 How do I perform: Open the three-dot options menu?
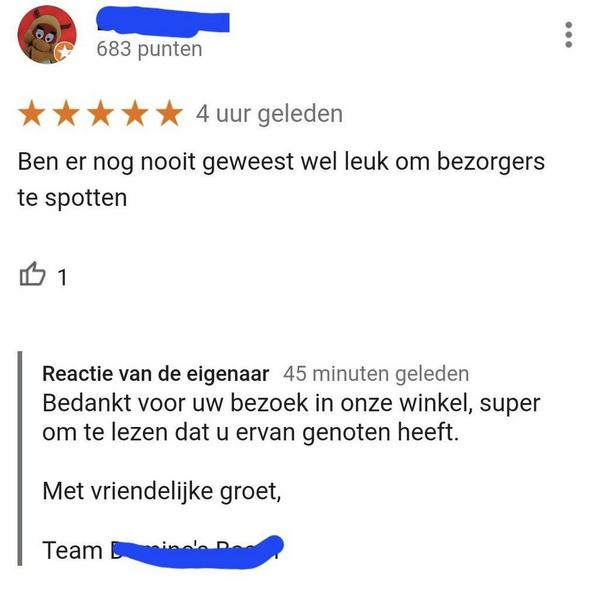click(569, 35)
